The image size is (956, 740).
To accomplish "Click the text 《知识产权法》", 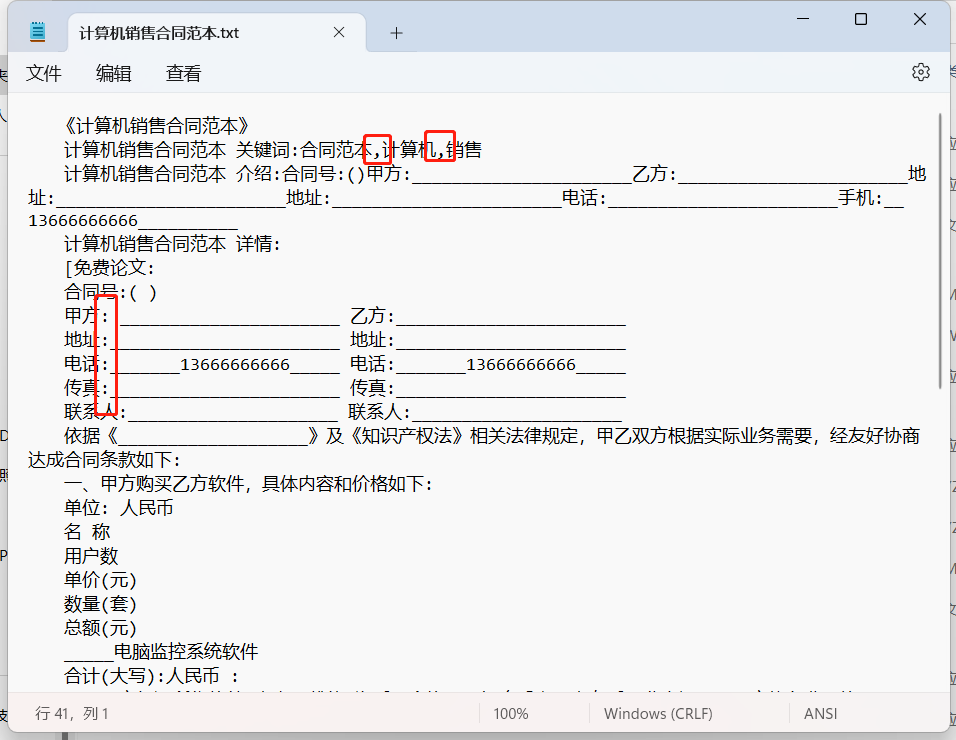I will (x=406, y=436).
